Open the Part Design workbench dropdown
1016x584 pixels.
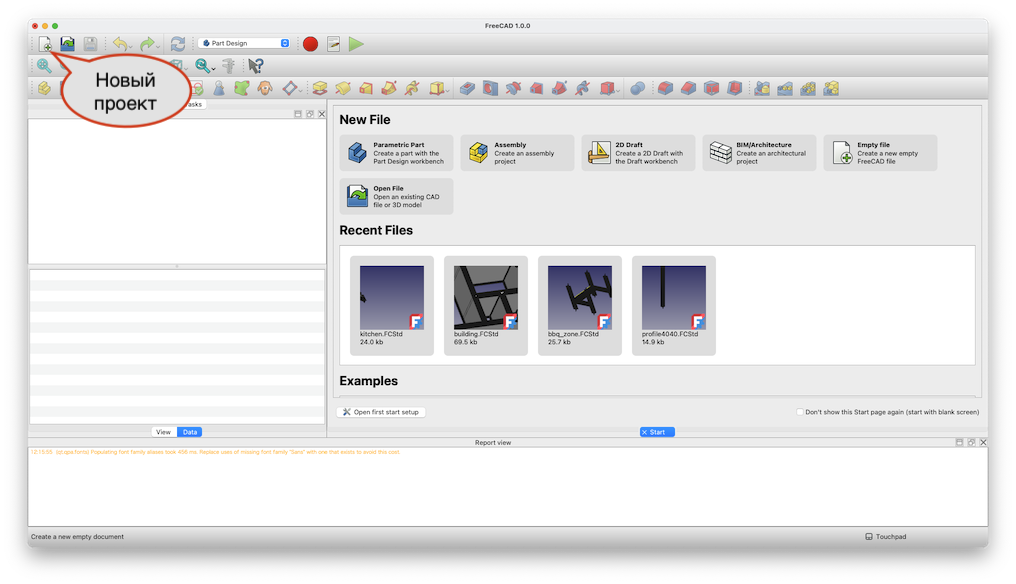point(245,44)
